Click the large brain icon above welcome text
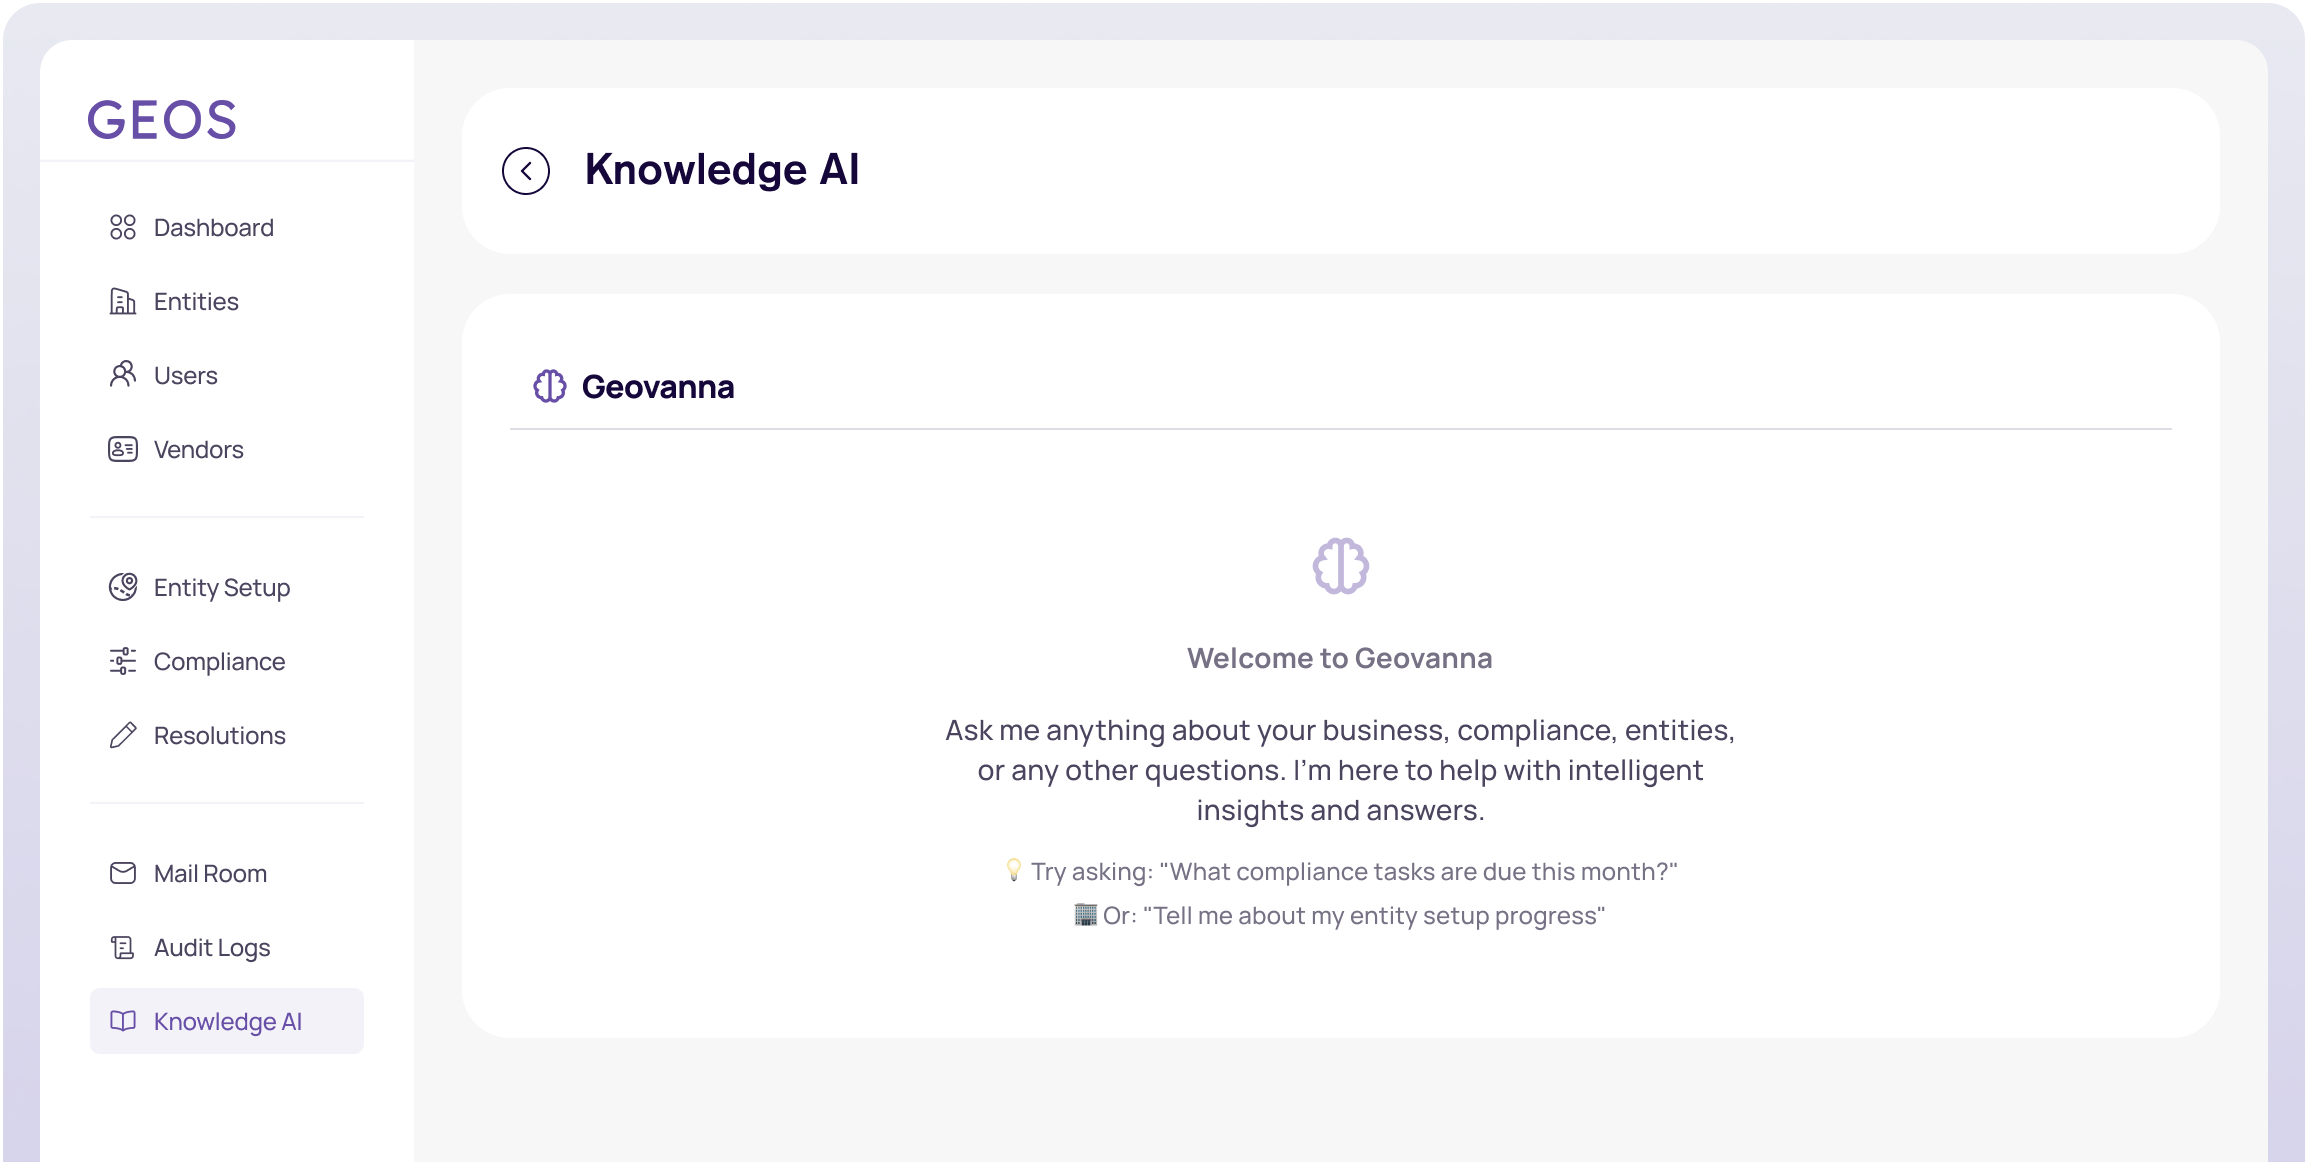The image size is (2308, 1162). click(x=1340, y=566)
